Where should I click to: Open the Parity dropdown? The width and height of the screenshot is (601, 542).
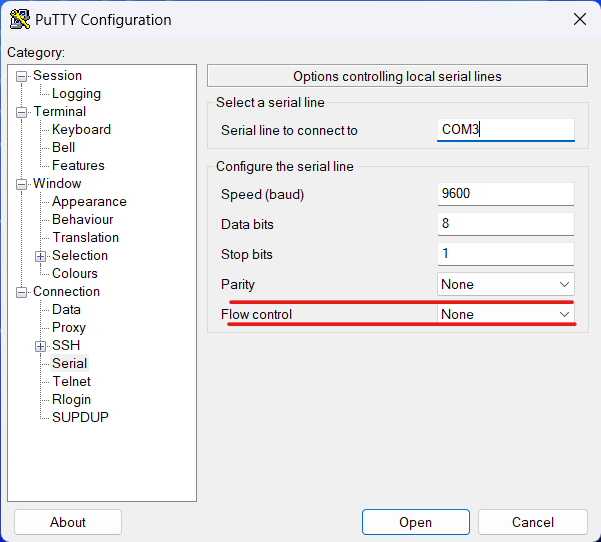point(506,284)
